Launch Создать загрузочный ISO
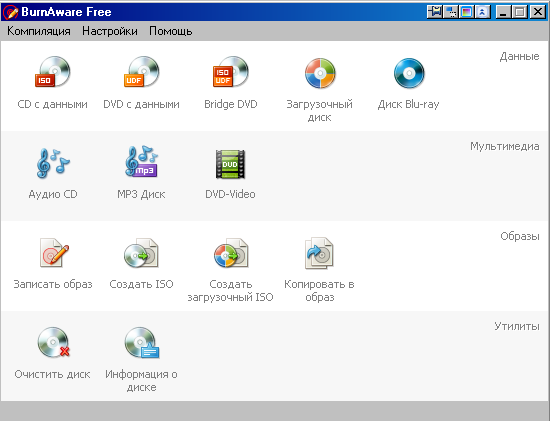 pyautogui.click(x=230, y=269)
